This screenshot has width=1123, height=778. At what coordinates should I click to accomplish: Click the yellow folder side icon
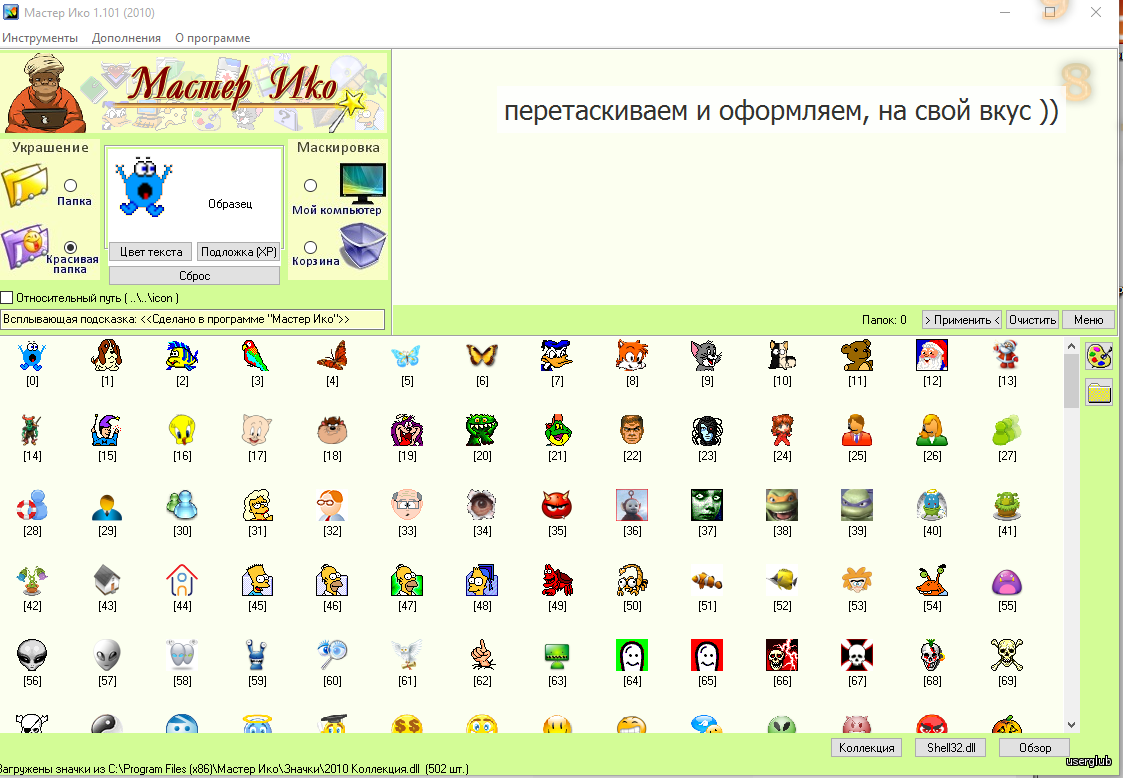[x=1099, y=393]
